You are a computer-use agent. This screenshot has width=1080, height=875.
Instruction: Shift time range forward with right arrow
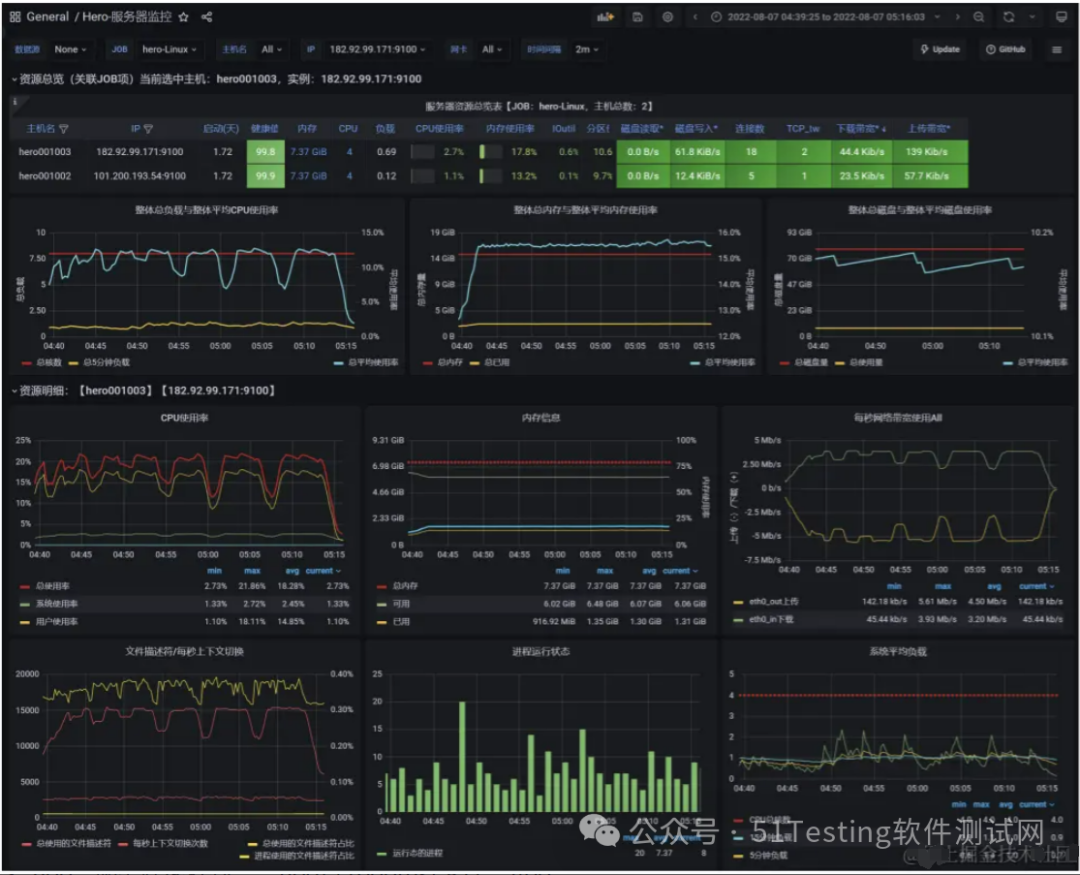[957, 17]
